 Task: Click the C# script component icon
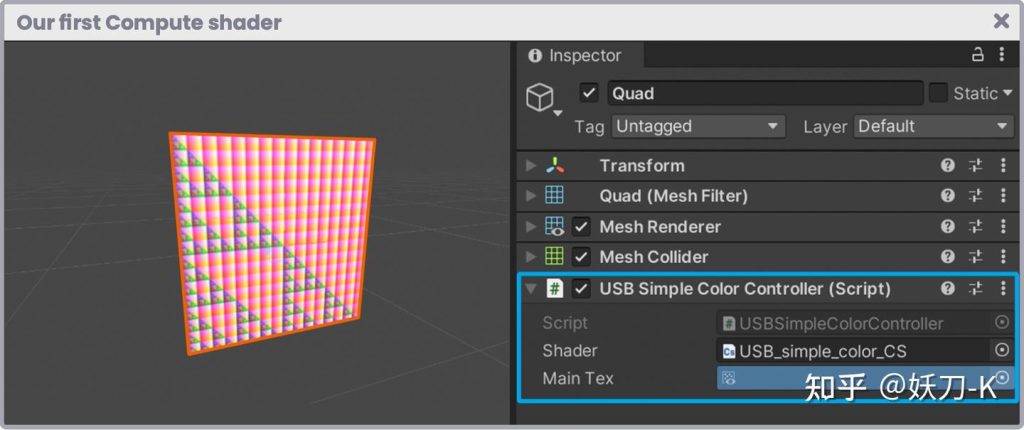(554, 288)
